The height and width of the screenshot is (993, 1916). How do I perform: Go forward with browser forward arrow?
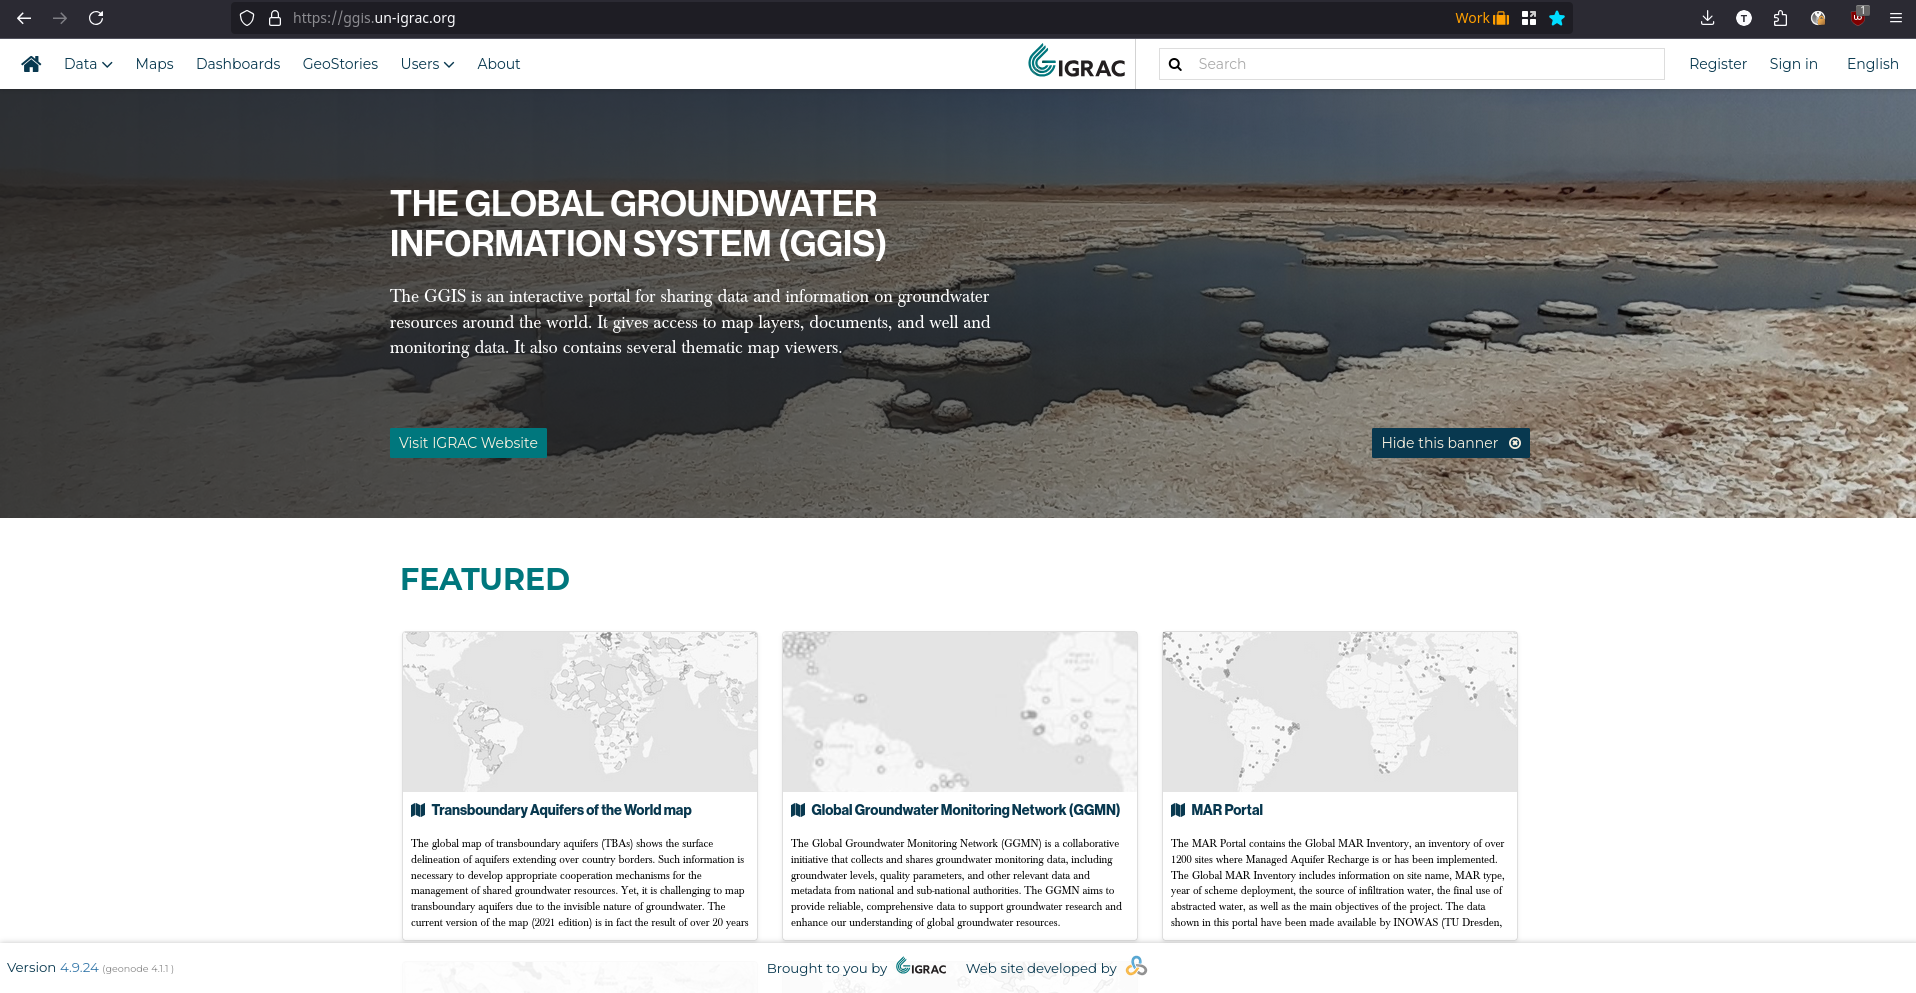(60, 18)
